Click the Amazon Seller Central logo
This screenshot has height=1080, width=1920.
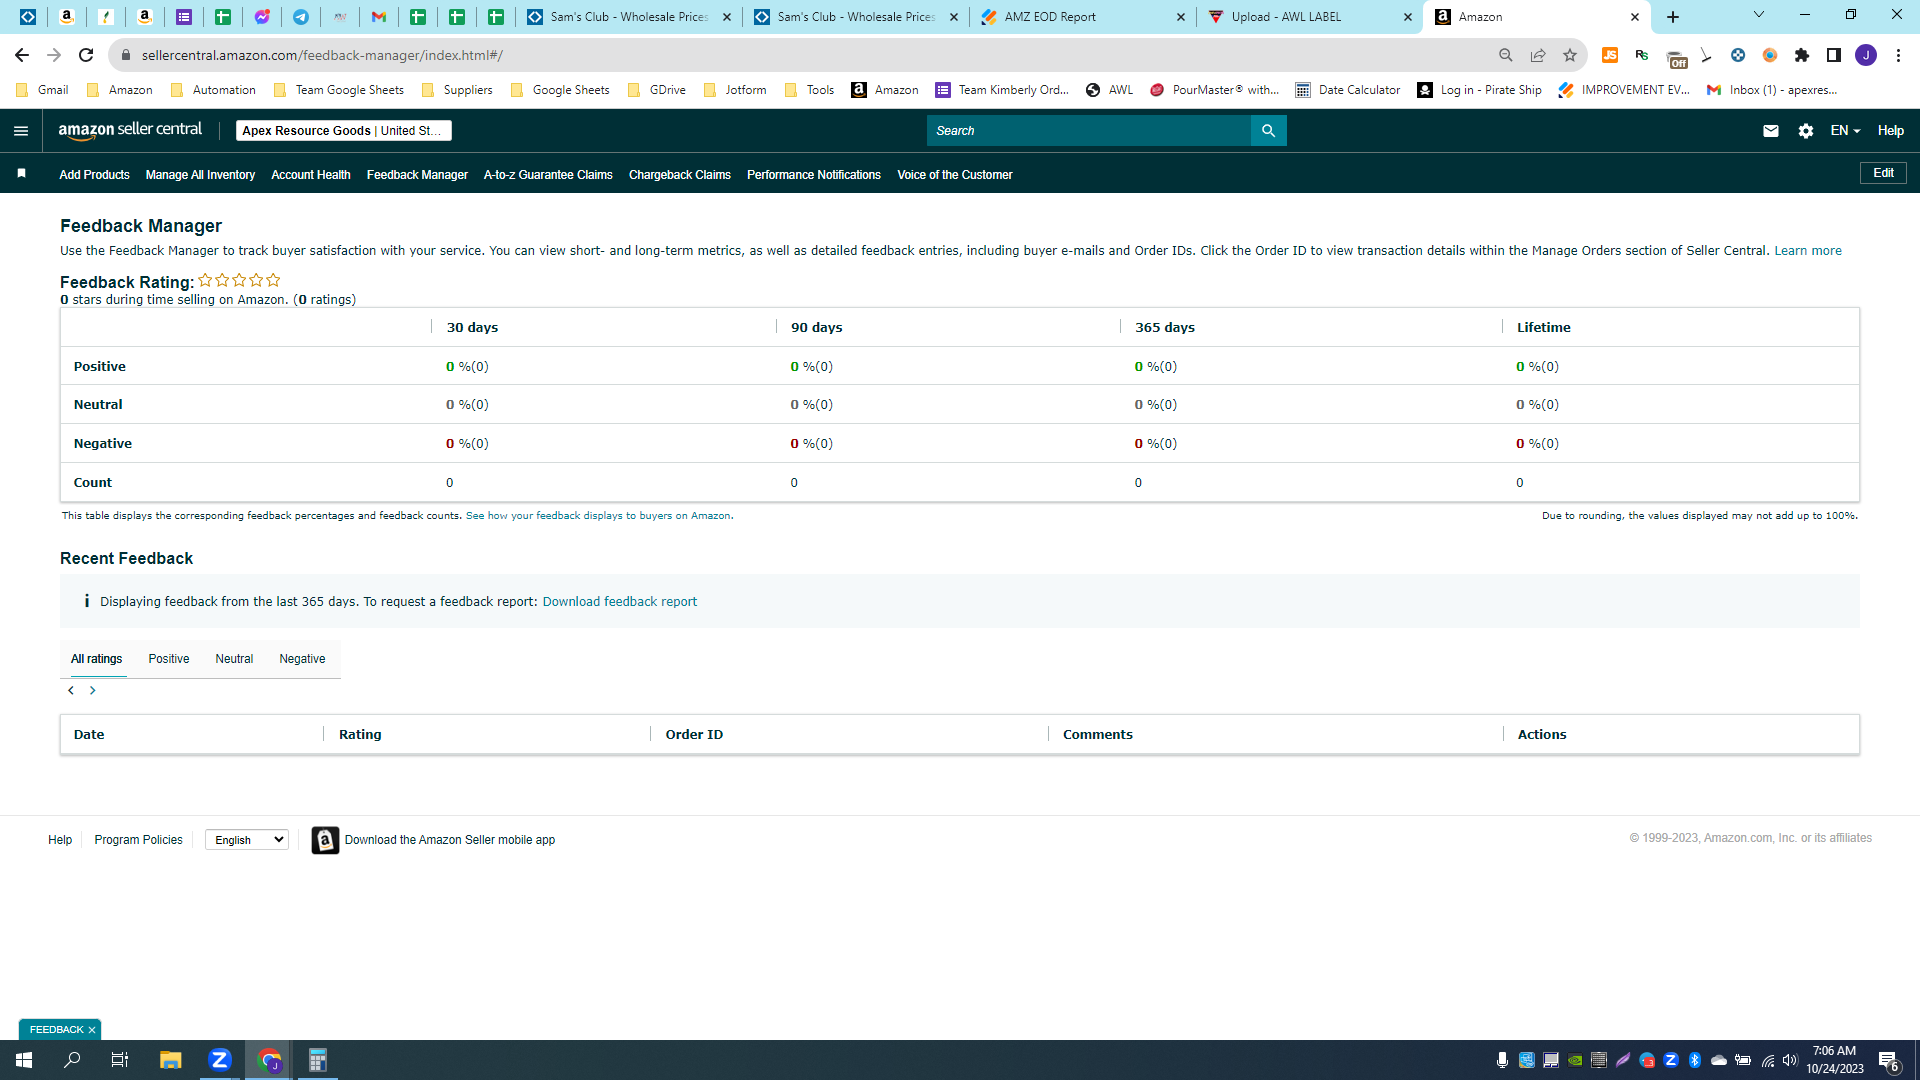(x=130, y=130)
